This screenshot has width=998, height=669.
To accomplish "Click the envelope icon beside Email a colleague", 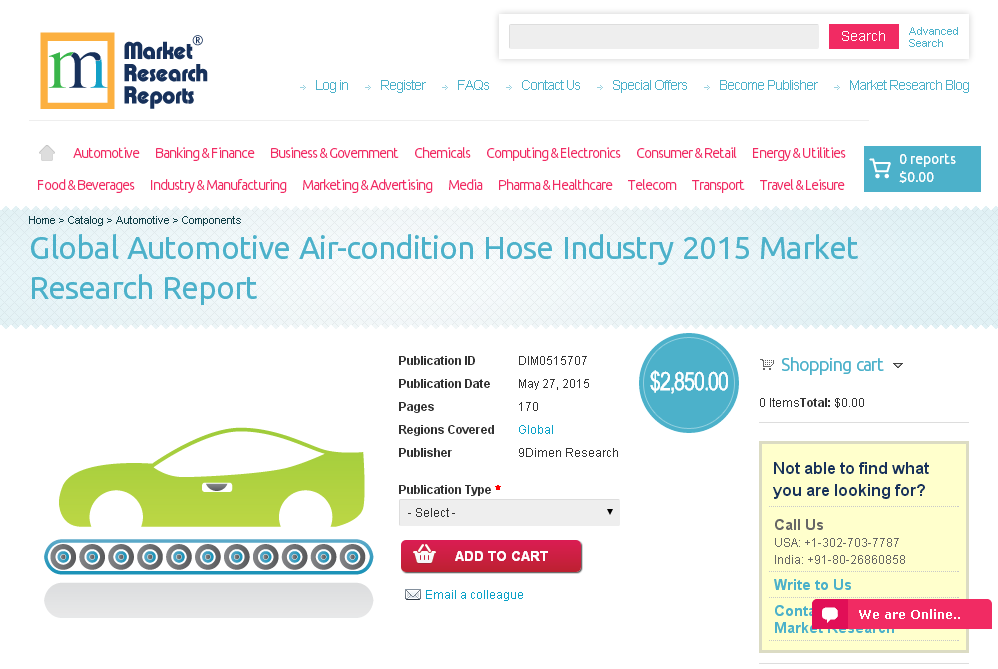I will pos(413,595).
